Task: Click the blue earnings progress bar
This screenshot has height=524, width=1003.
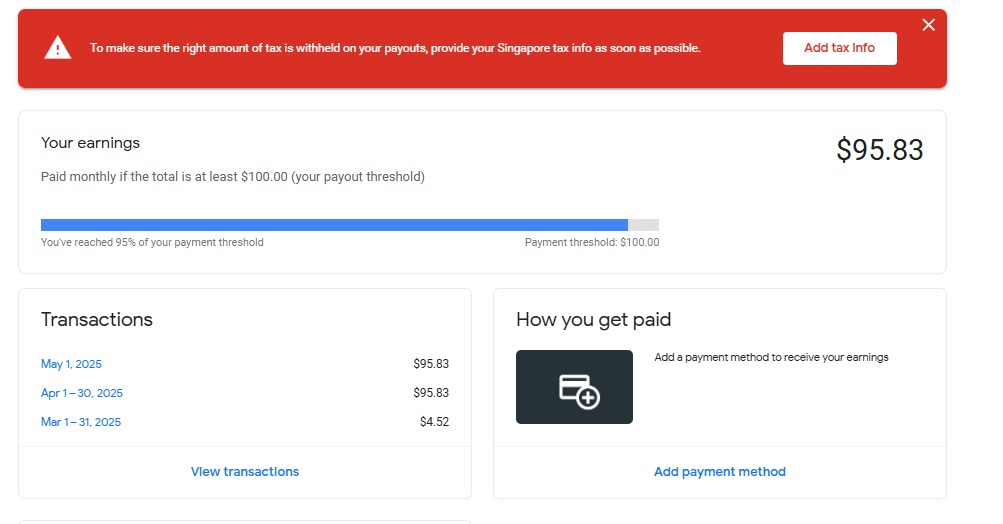Action: click(334, 225)
